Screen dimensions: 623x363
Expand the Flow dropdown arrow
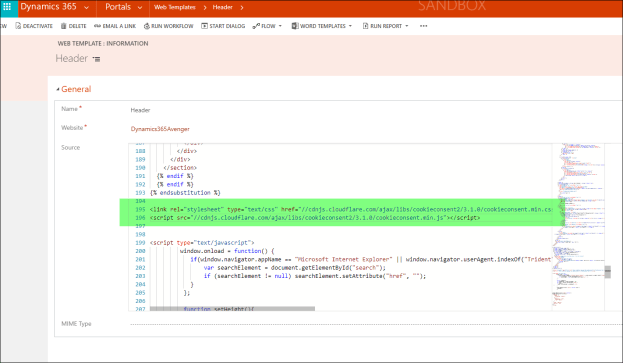pos(280,26)
